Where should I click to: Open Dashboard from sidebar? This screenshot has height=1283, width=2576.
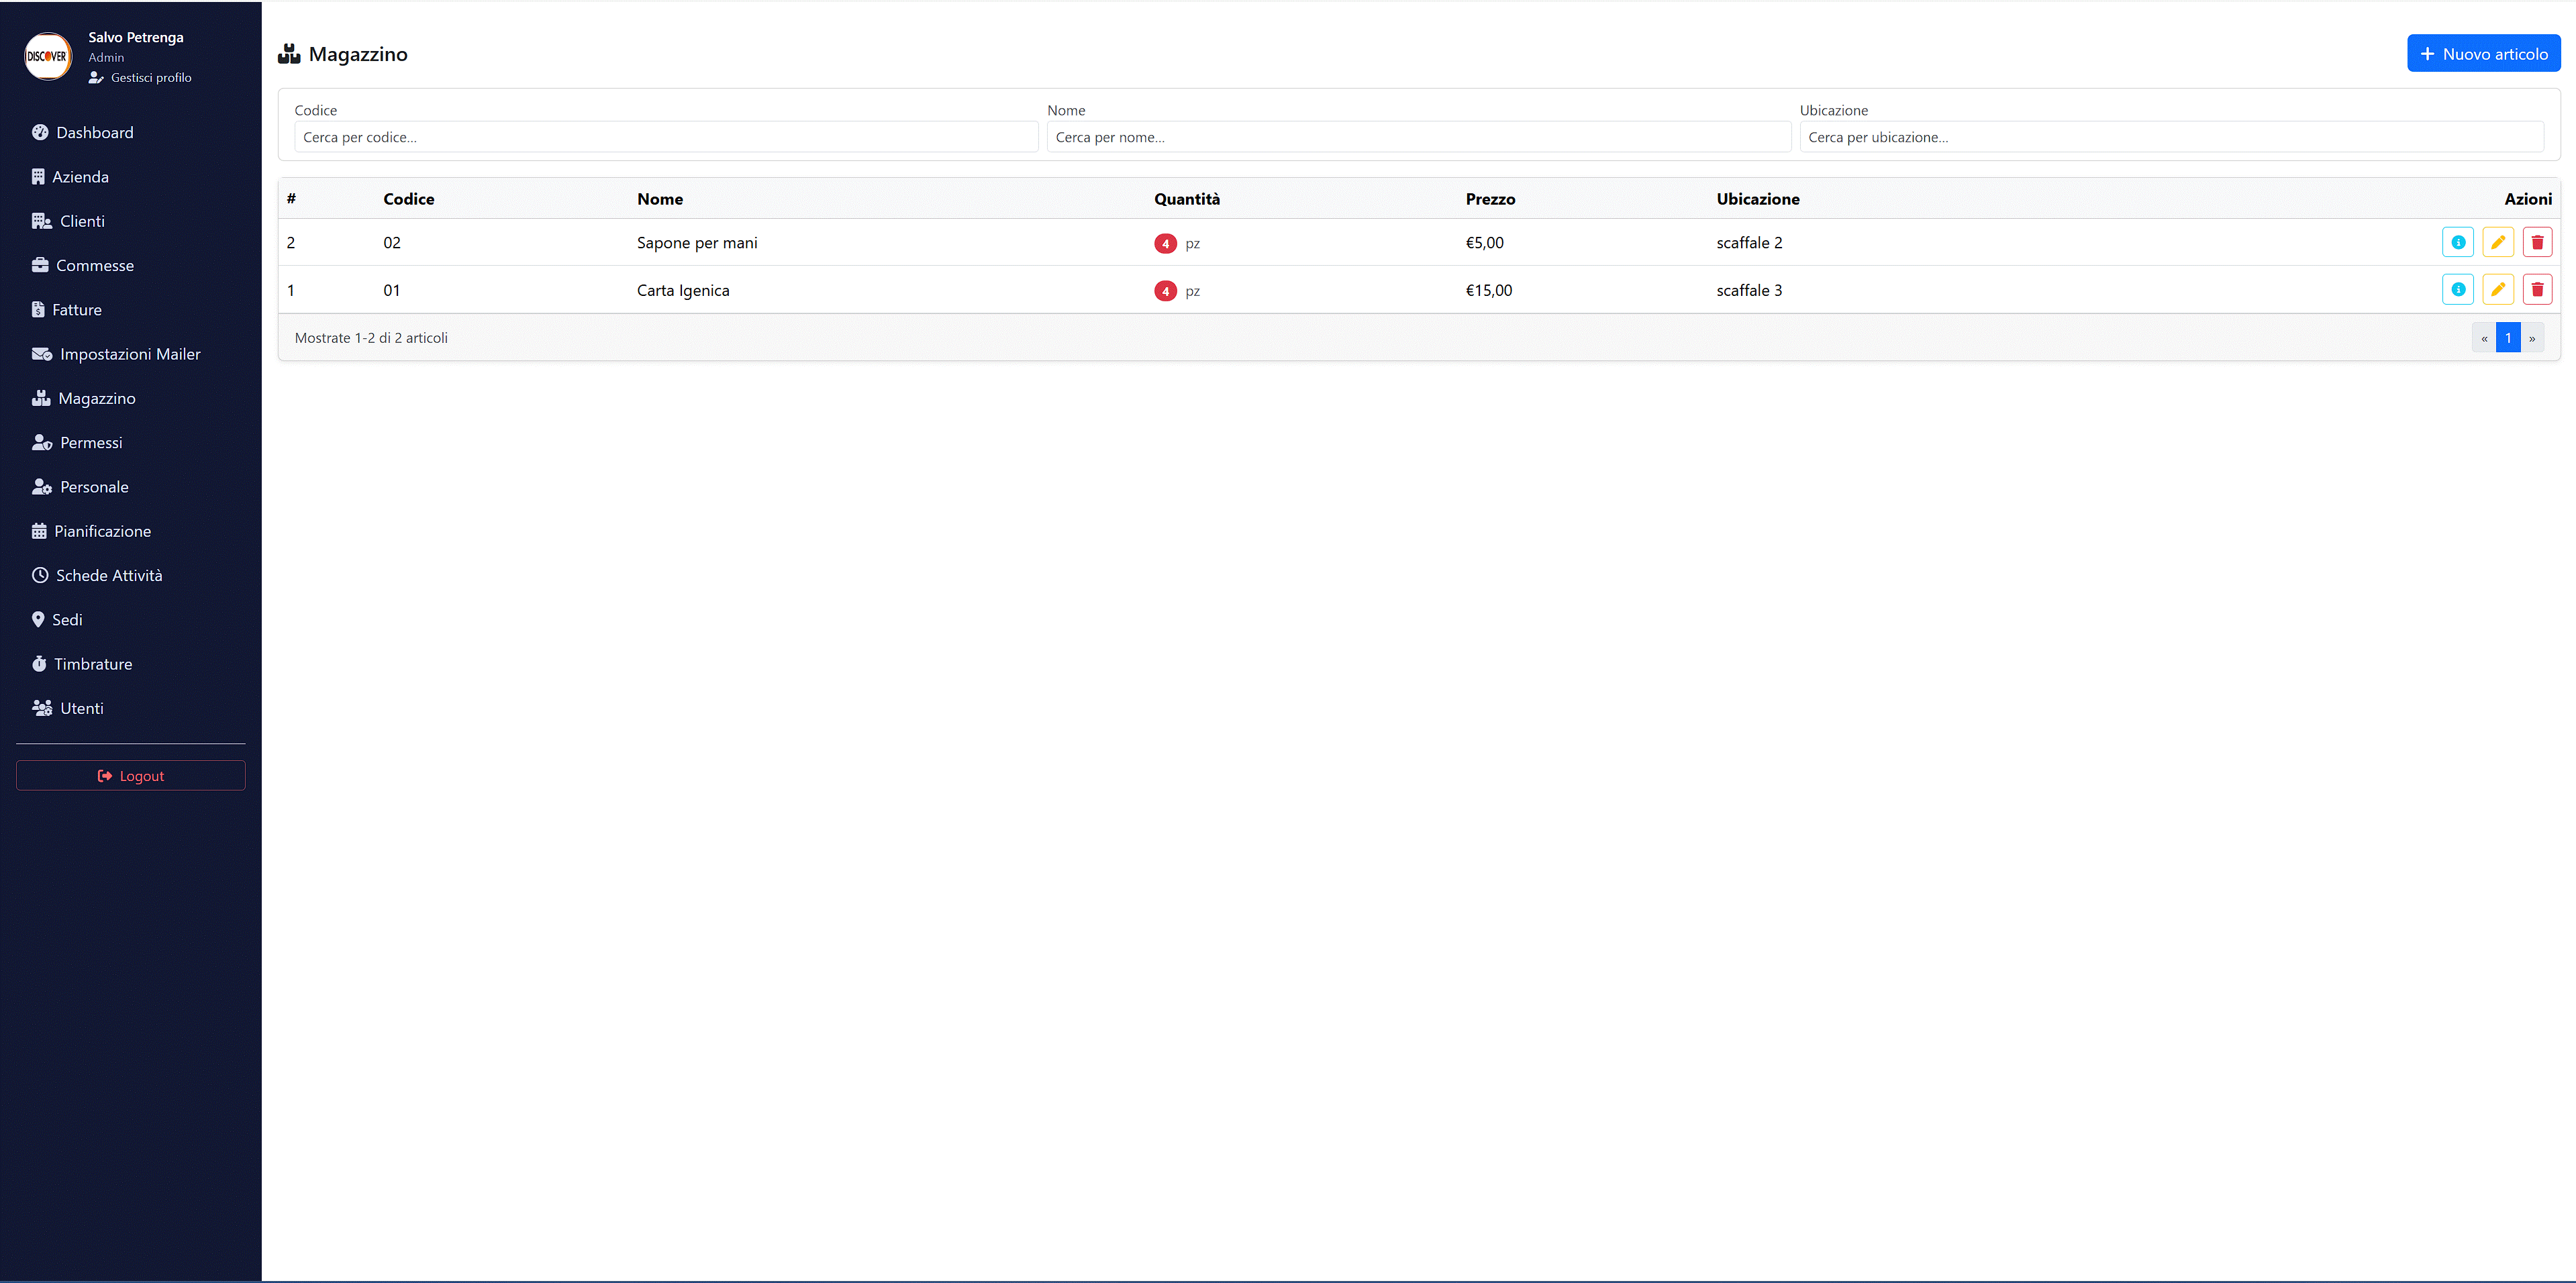[94, 133]
